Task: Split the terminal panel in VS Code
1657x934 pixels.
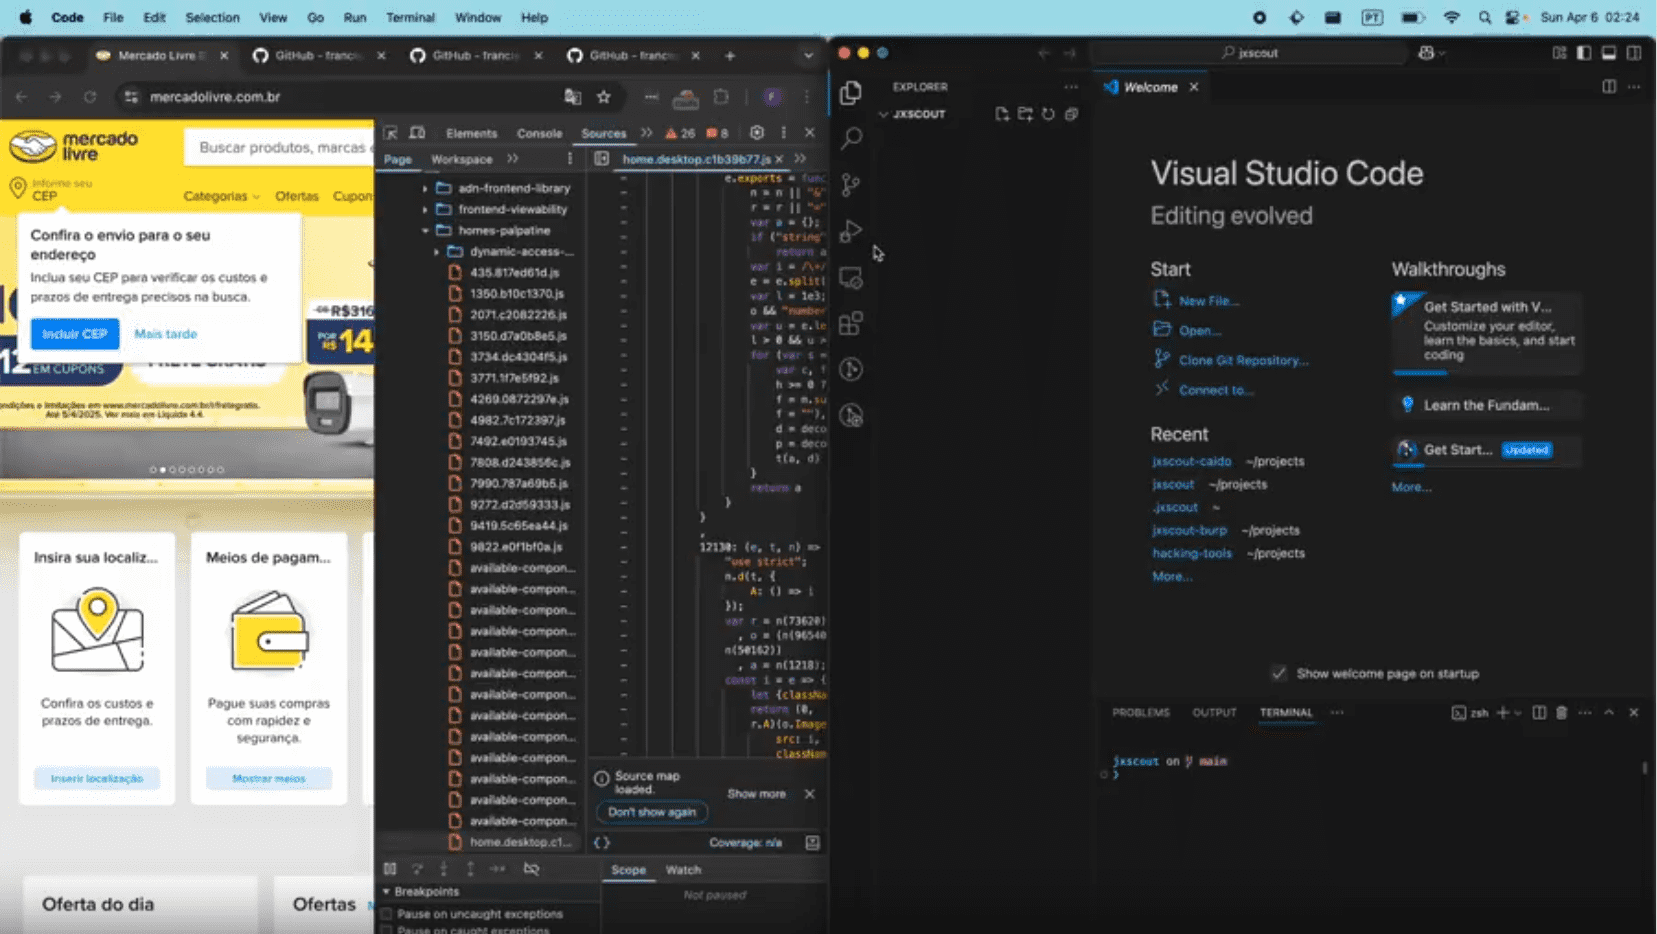Action: pos(1539,713)
